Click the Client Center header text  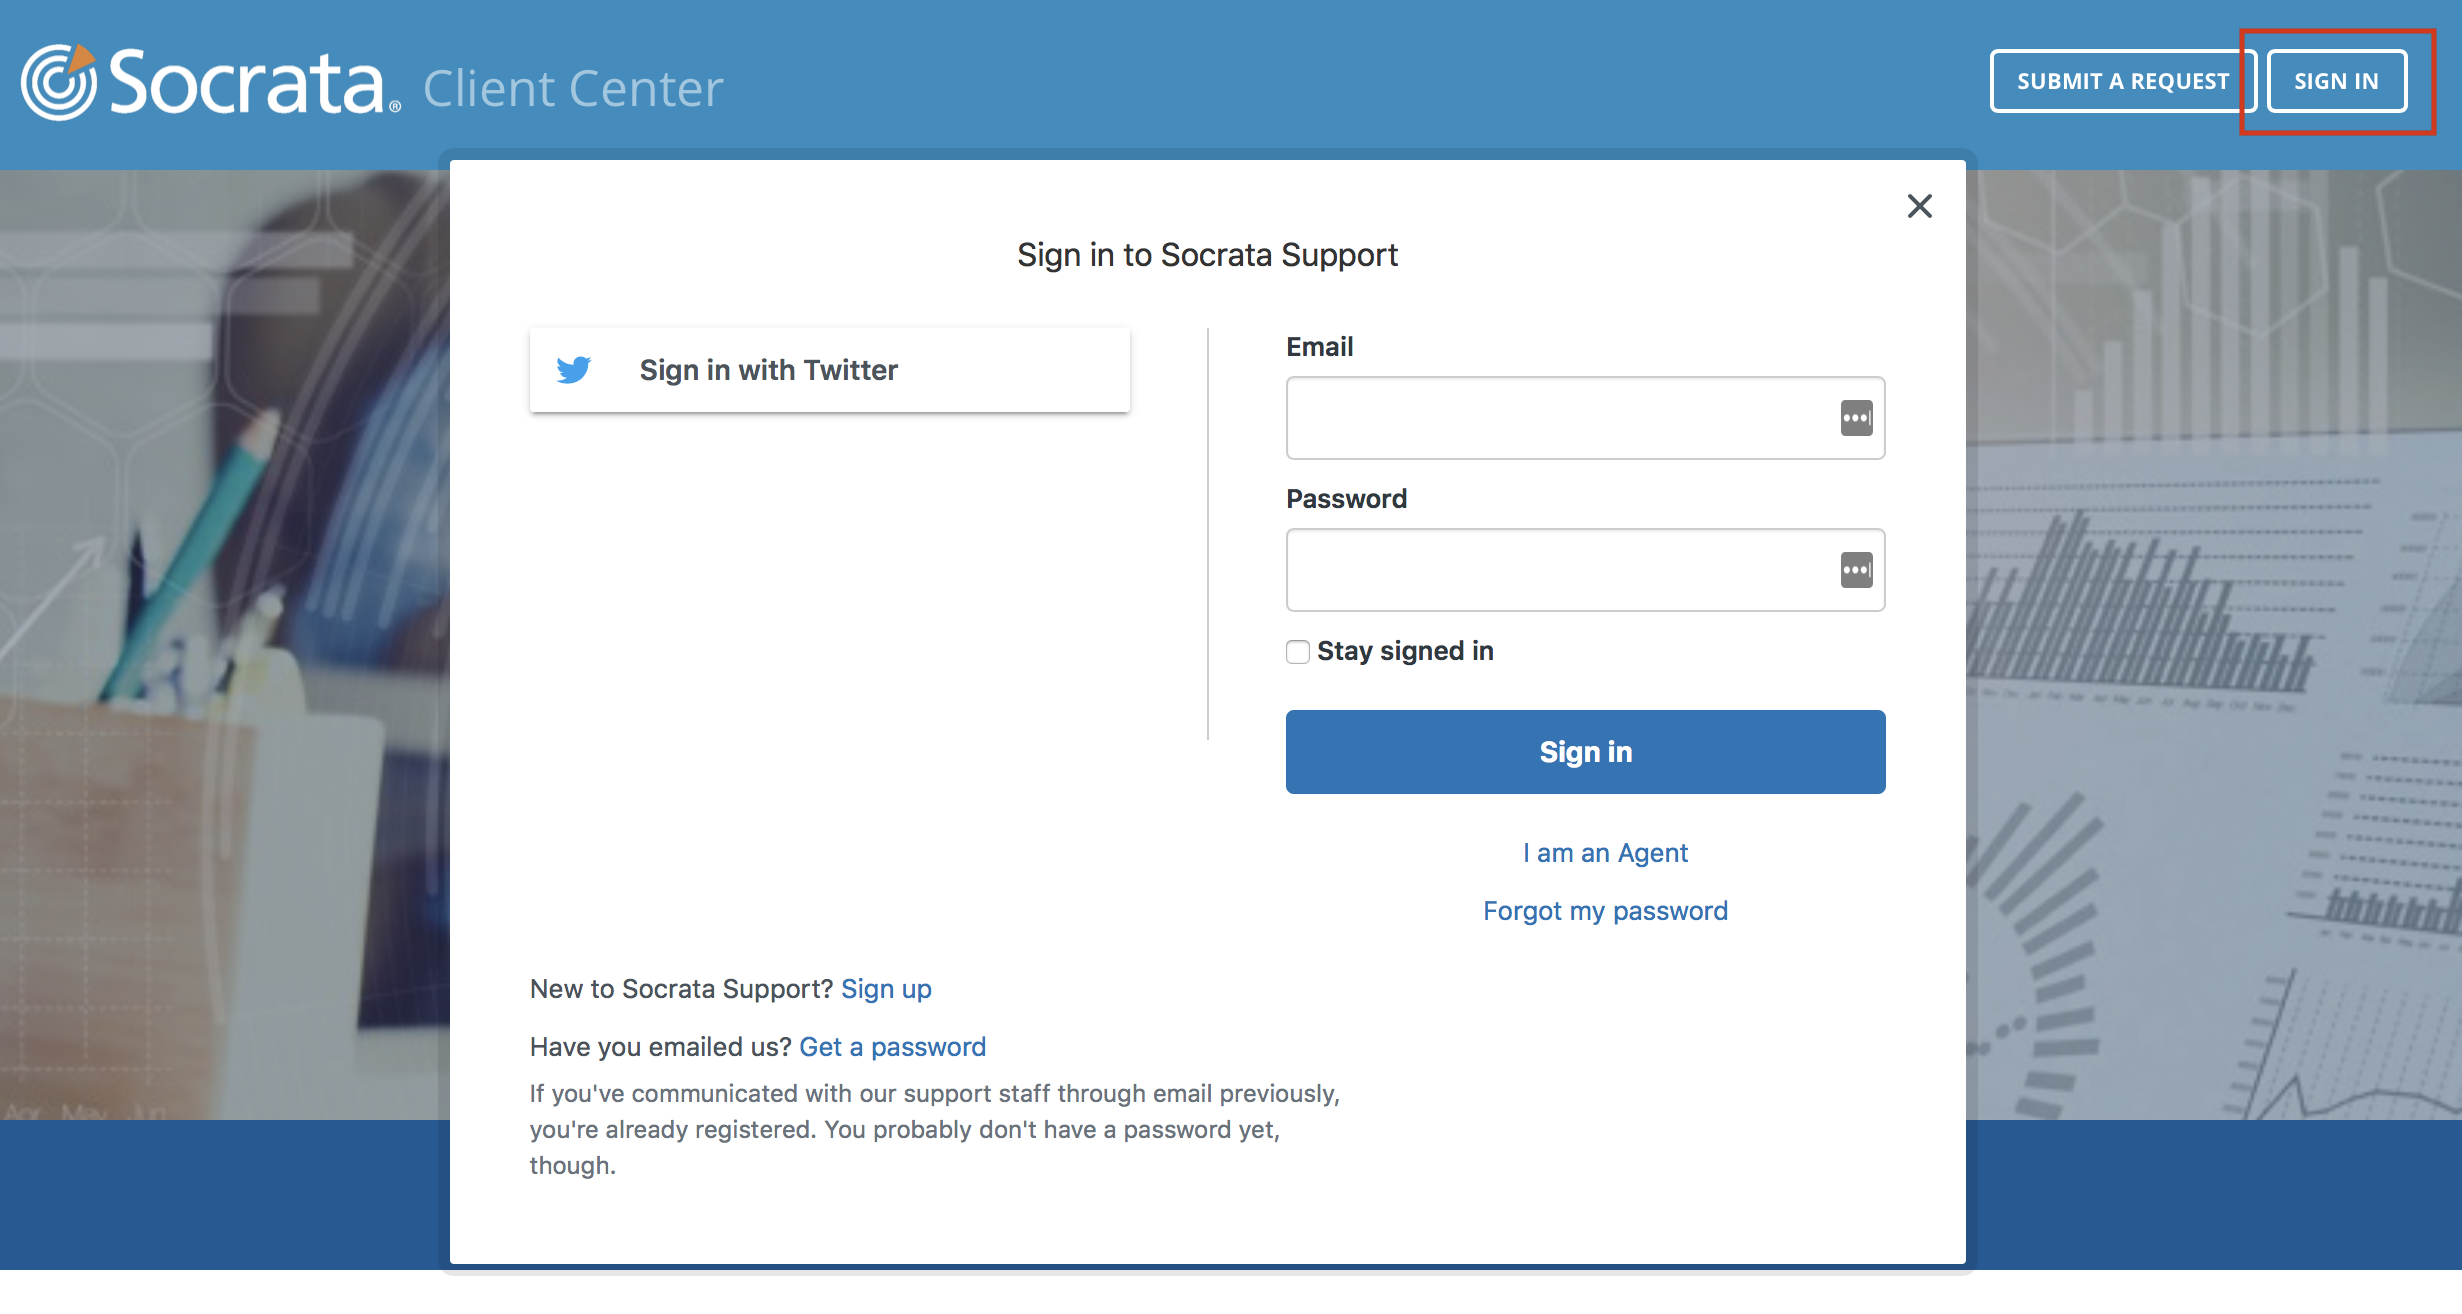(573, 89)
